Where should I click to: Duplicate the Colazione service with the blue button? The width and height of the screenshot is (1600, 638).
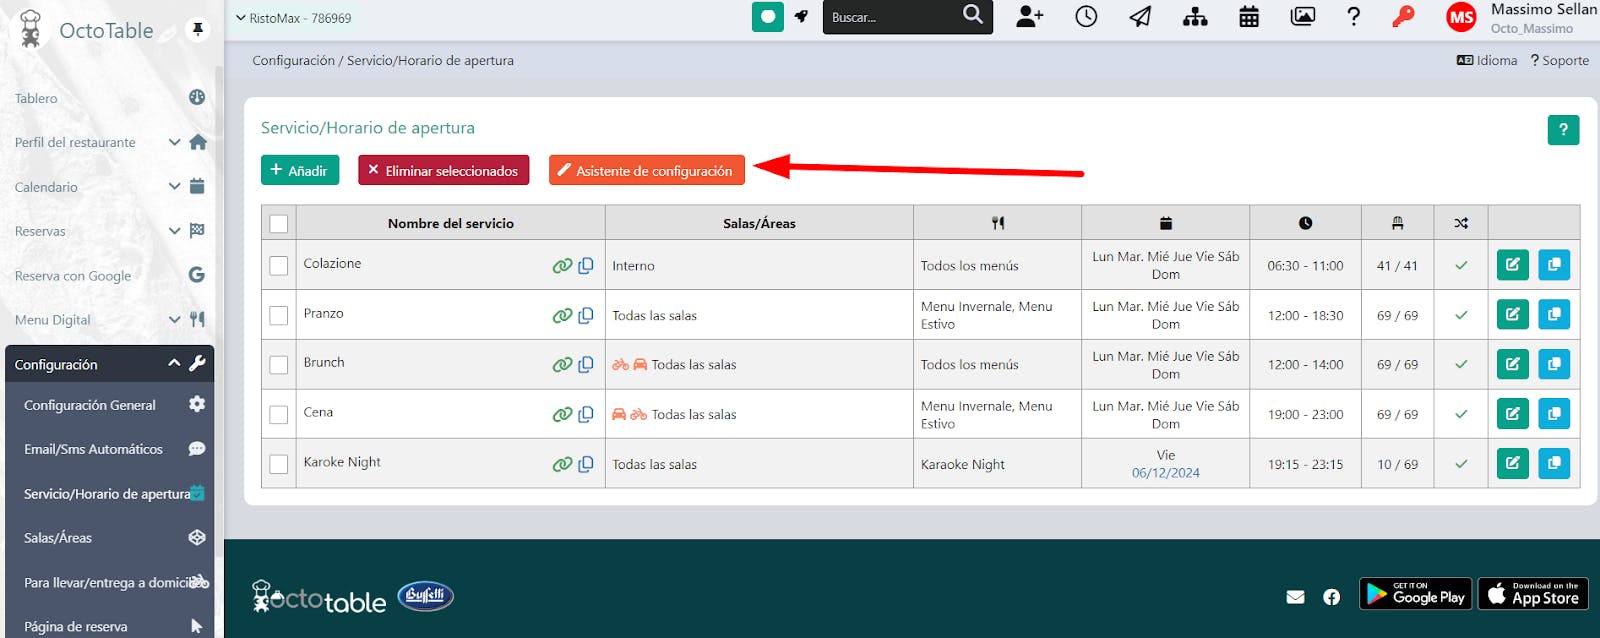tap(1554, 265)
